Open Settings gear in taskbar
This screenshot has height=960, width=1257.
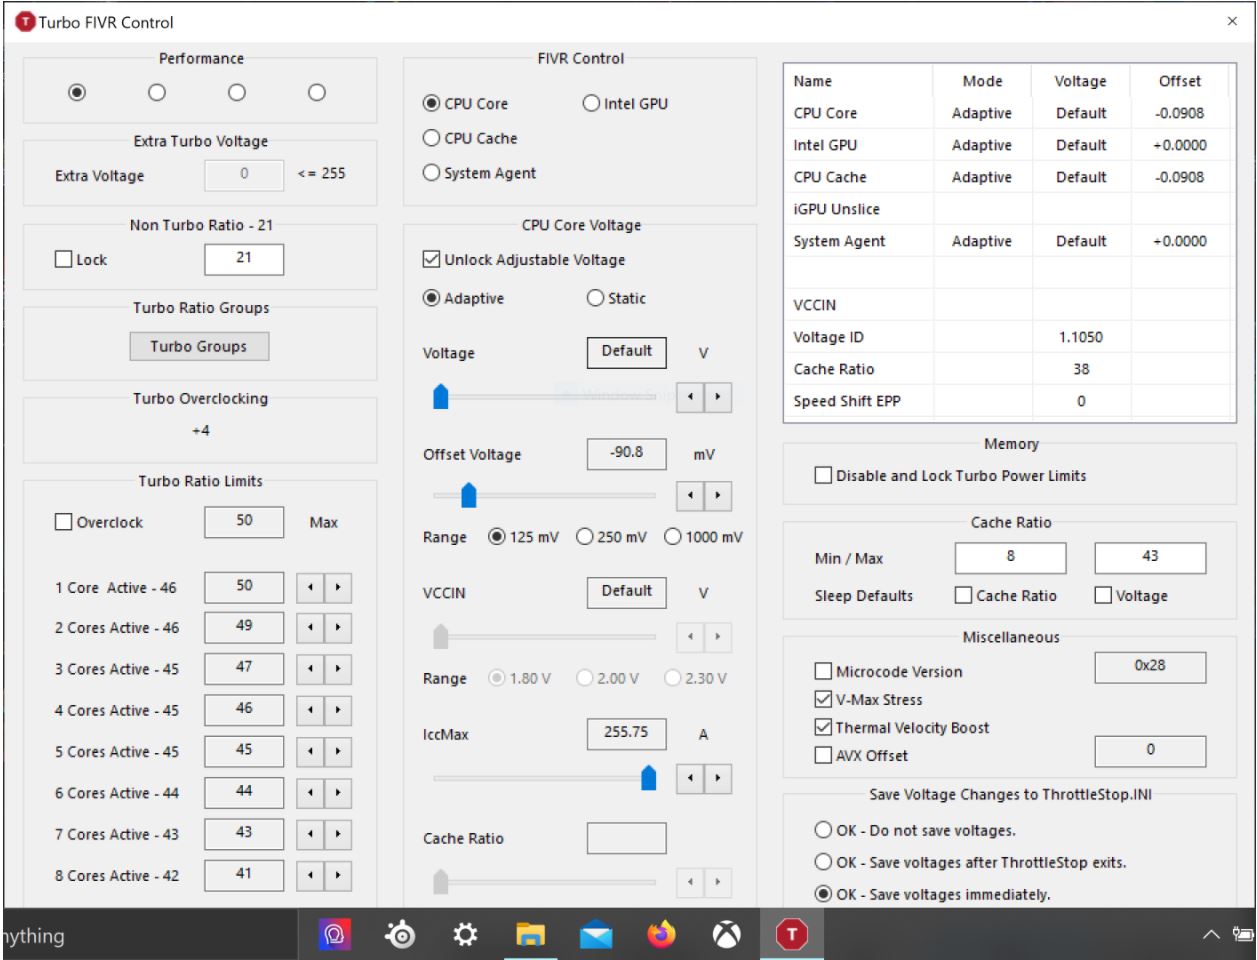465,935
